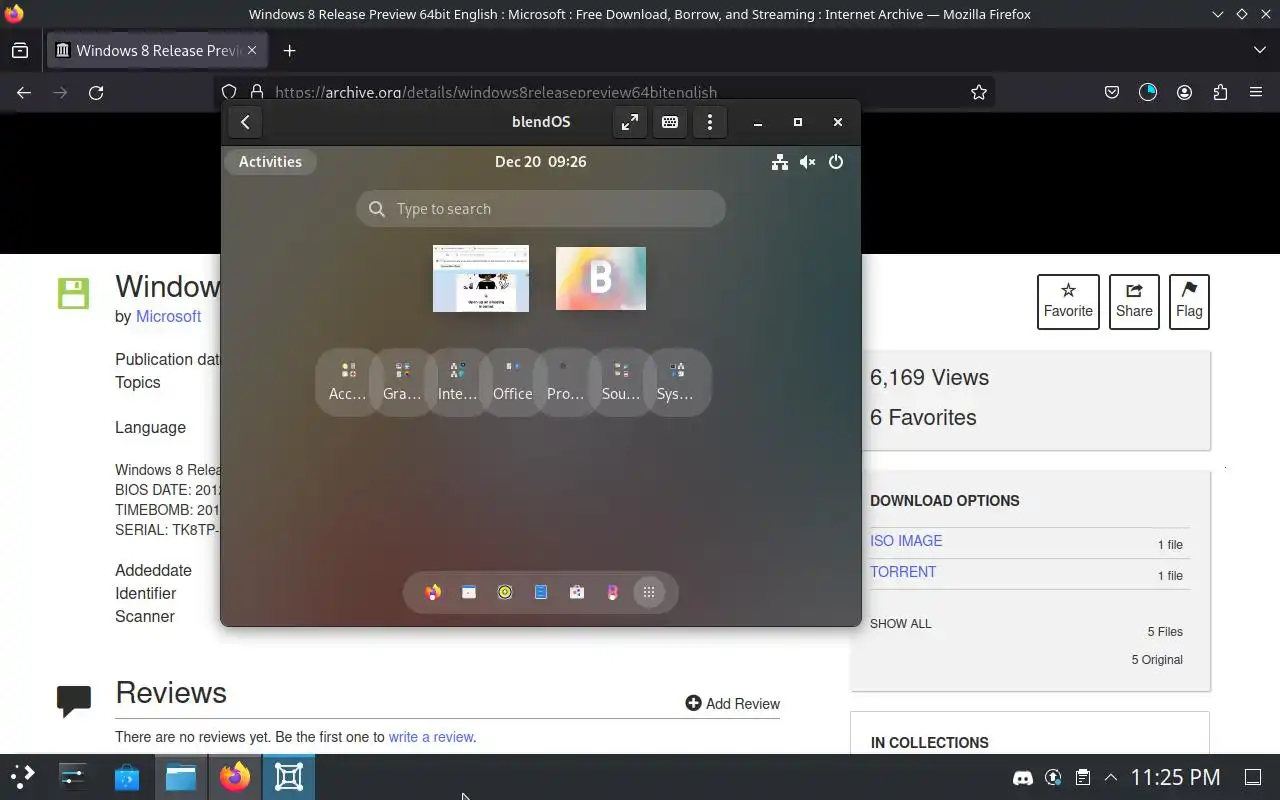Open the keyboard shortcuts menu in Boxes
Screen dimensions: 1280x800
(x=670, y=122)
